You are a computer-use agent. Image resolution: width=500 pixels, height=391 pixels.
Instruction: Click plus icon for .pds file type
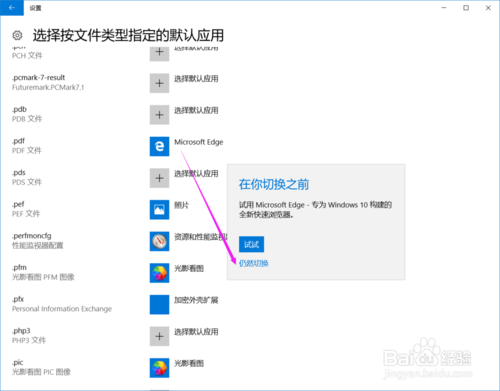[159, 178]
